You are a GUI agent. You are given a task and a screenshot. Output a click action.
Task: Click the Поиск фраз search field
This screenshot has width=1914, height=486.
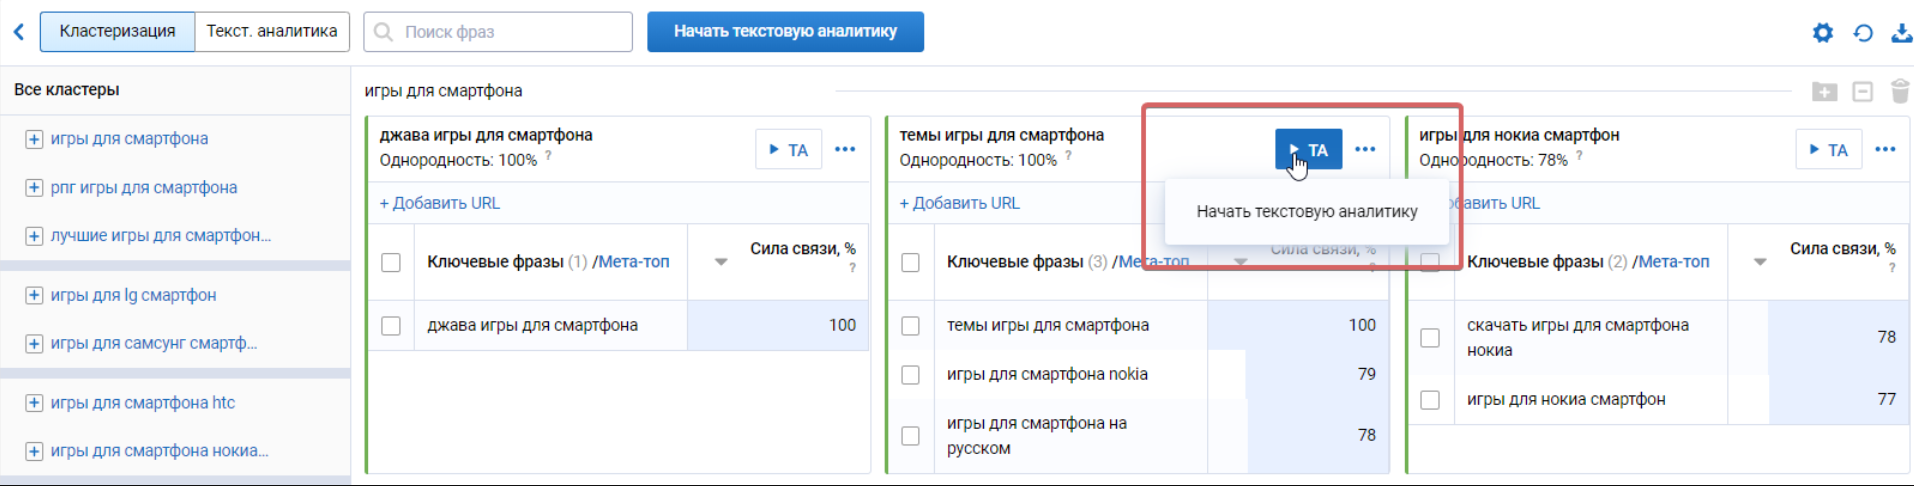[x=498, y=32]
